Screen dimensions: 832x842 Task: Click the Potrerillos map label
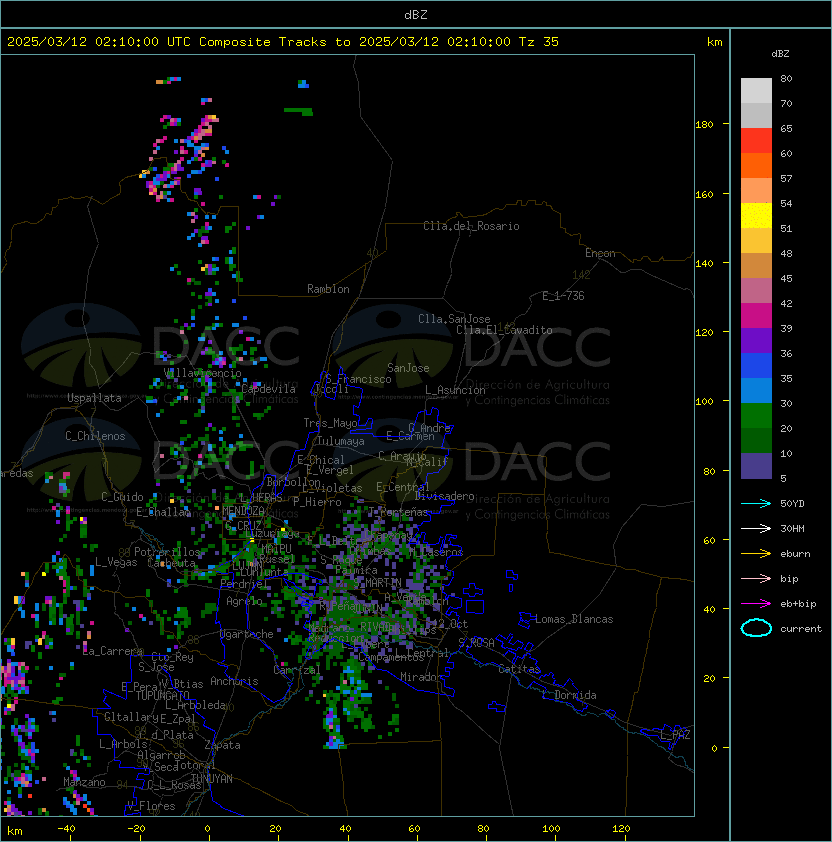167,552
